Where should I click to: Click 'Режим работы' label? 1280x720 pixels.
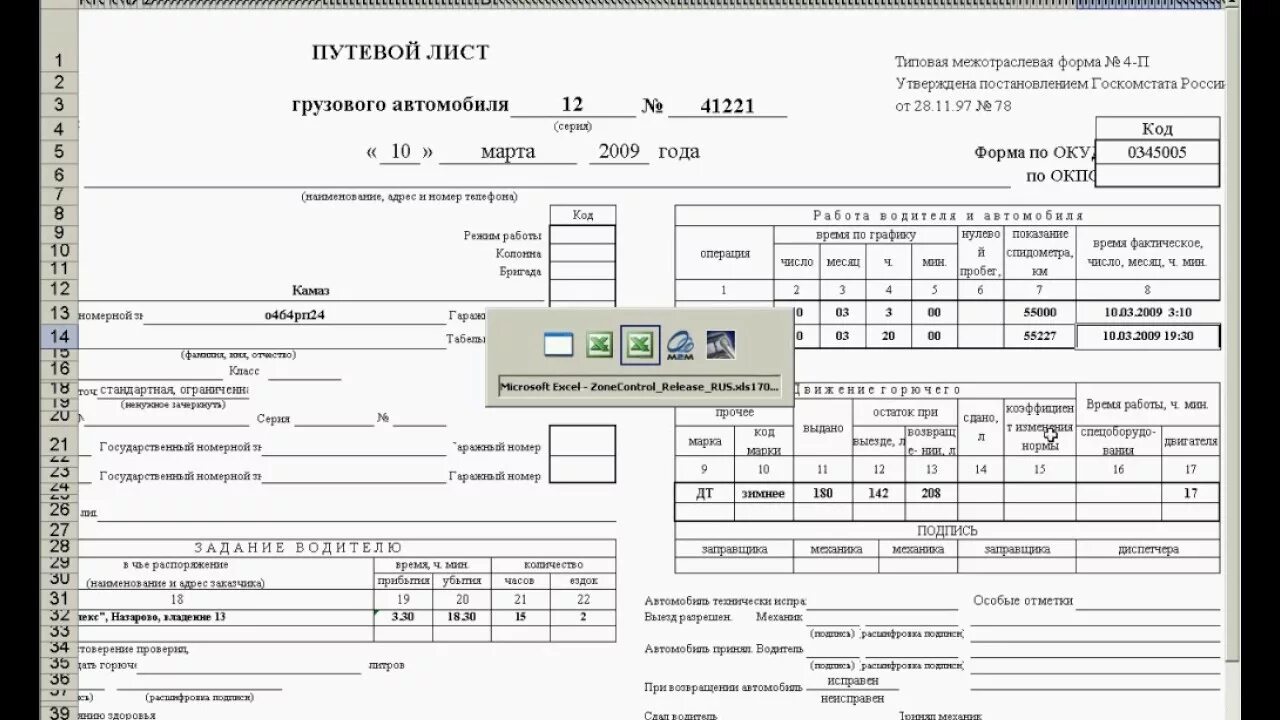(502, 235)
